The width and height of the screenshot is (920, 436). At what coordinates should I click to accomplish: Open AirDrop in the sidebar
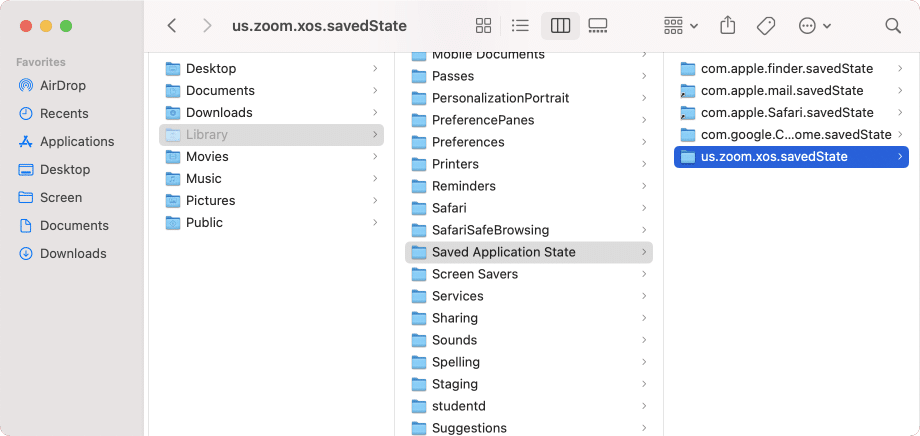click(62, 86)
